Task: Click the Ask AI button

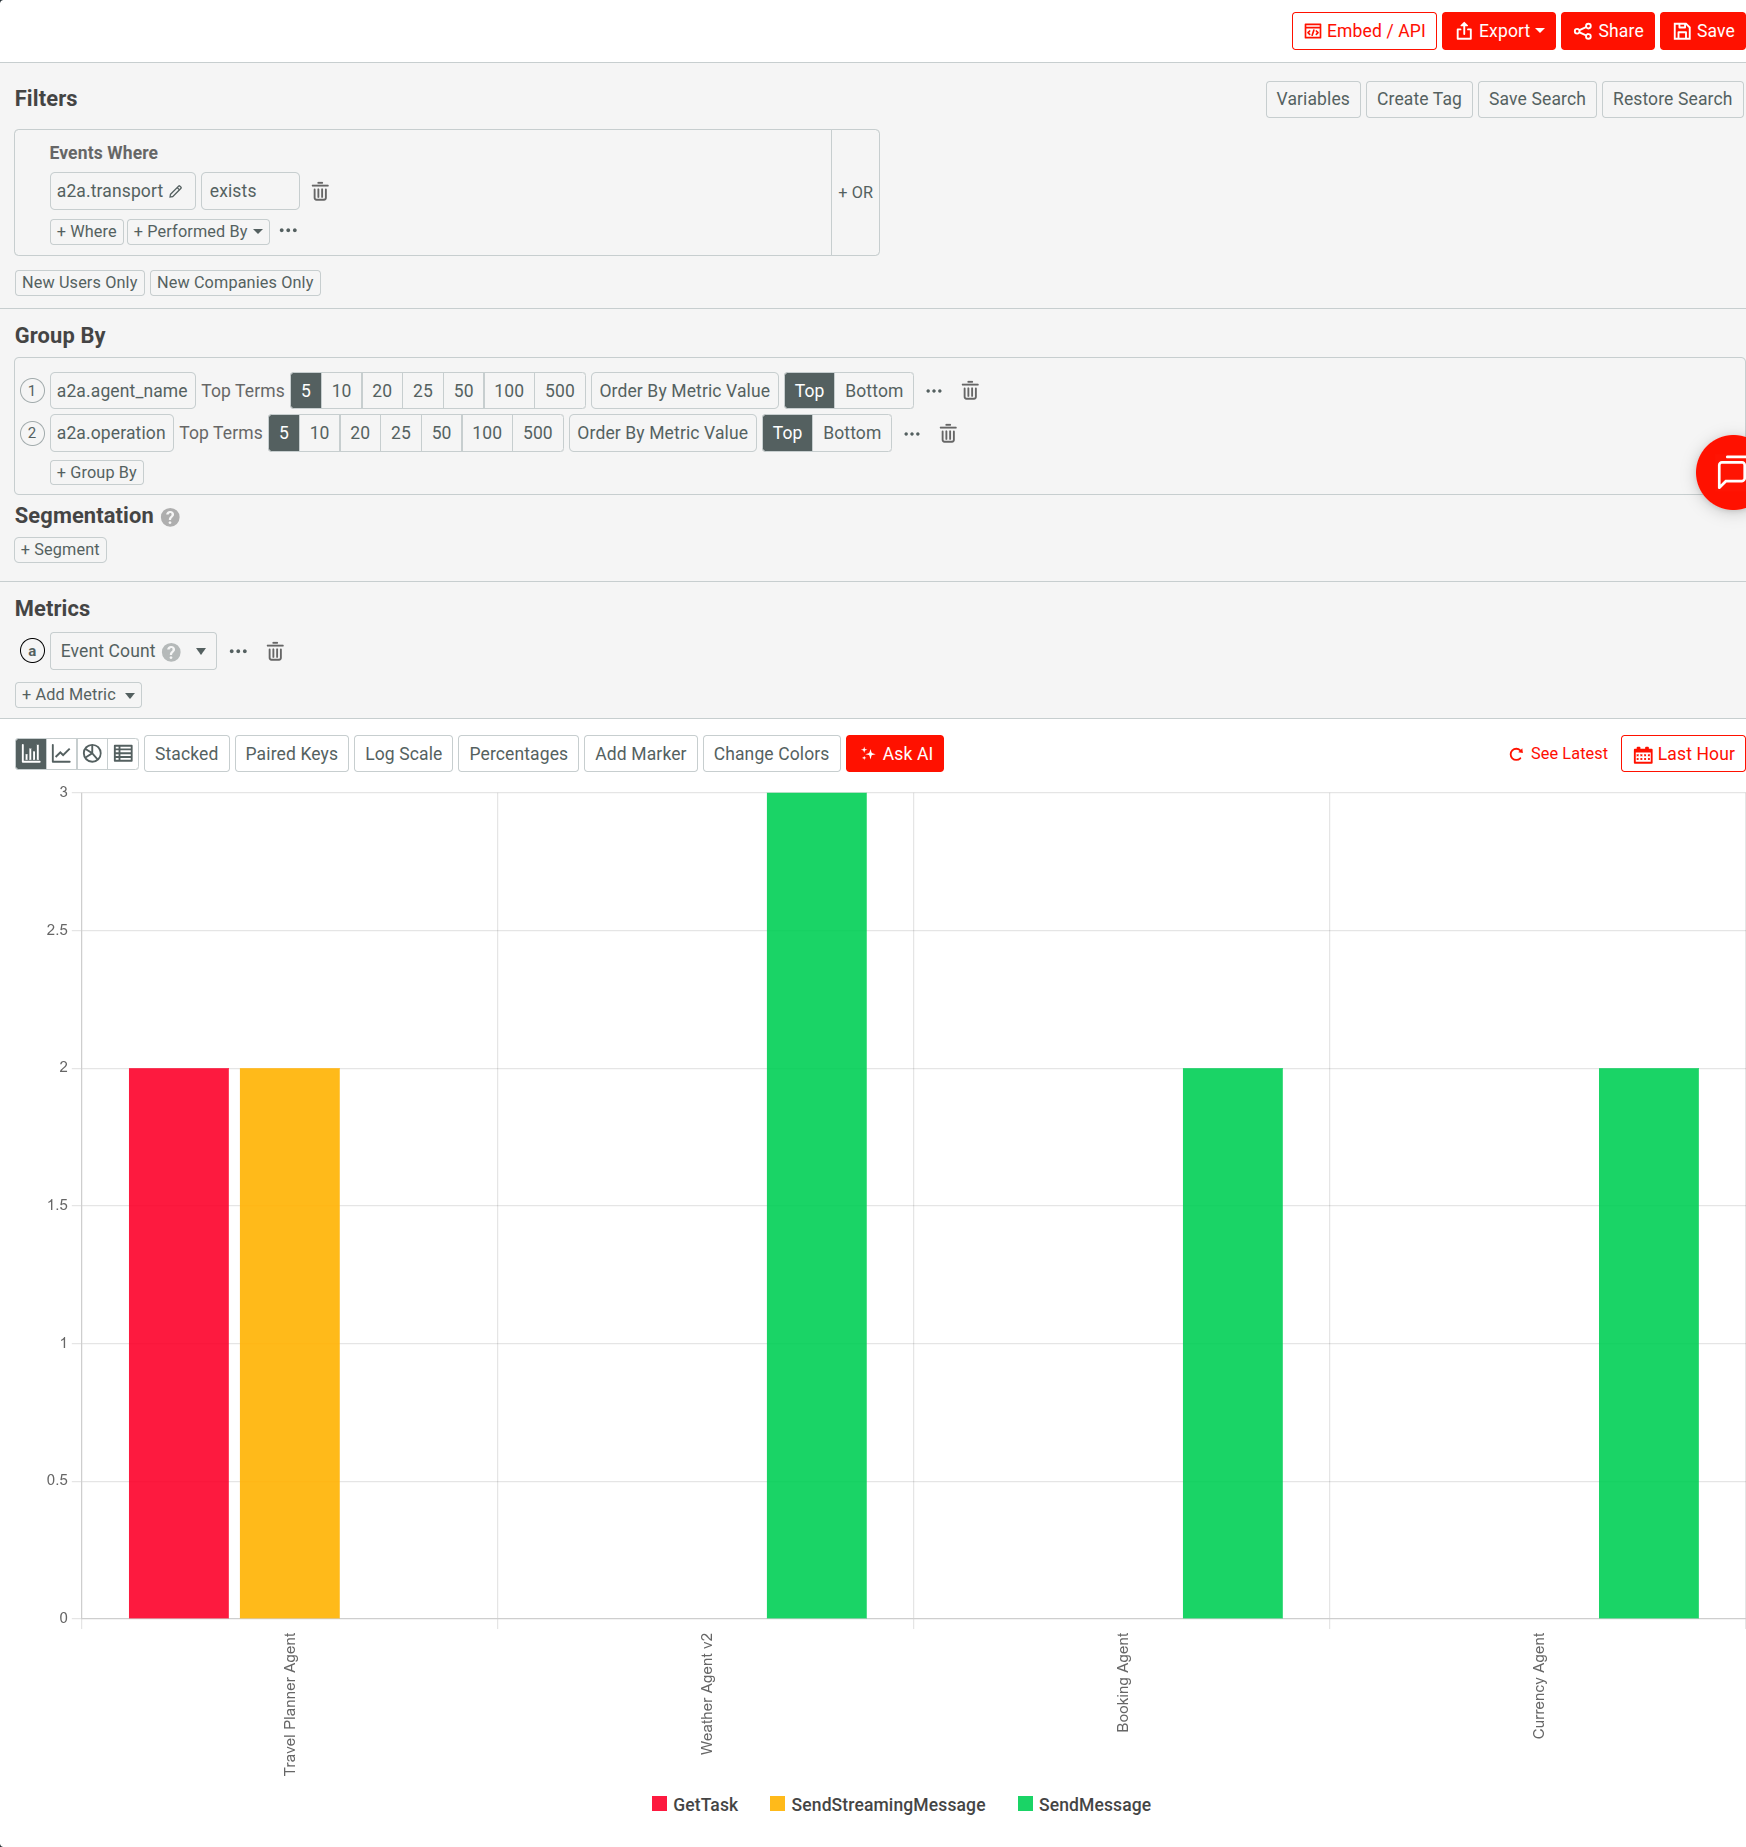Action: (x=895, y=754)
